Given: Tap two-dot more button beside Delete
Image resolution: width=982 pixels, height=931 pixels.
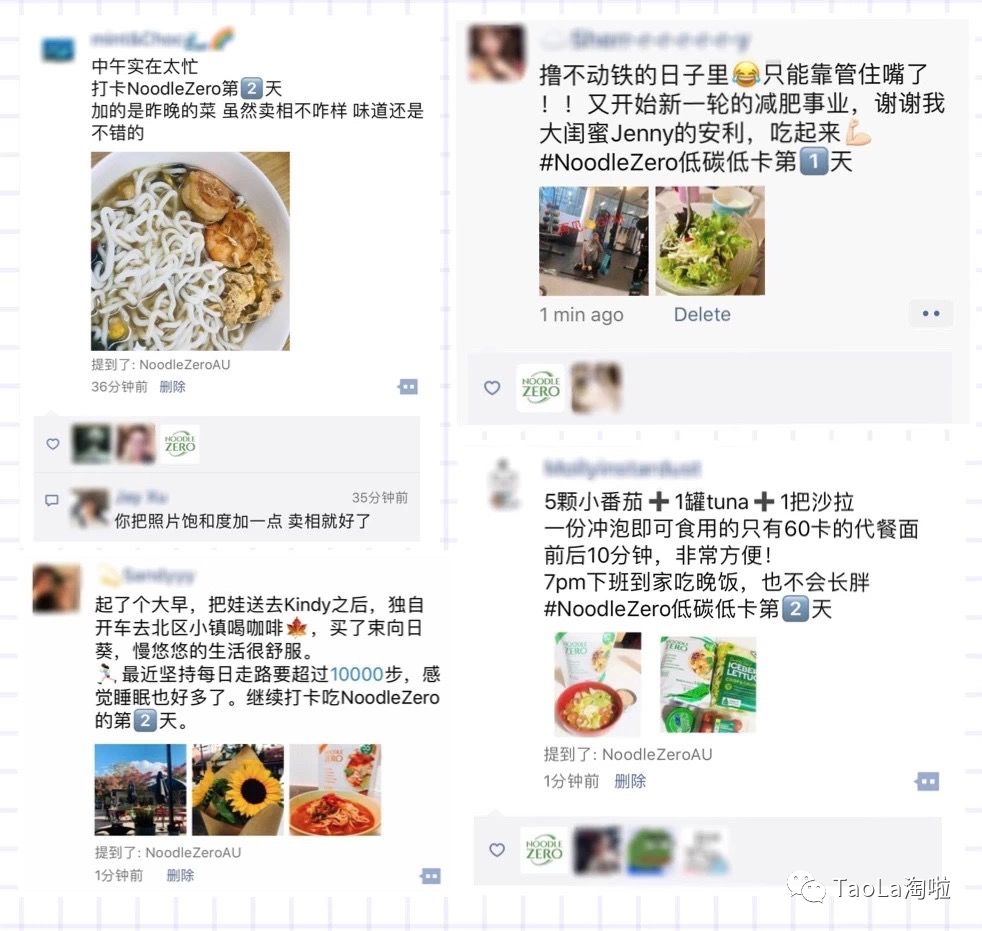Looking at the screenshot, I should [931, 313].
